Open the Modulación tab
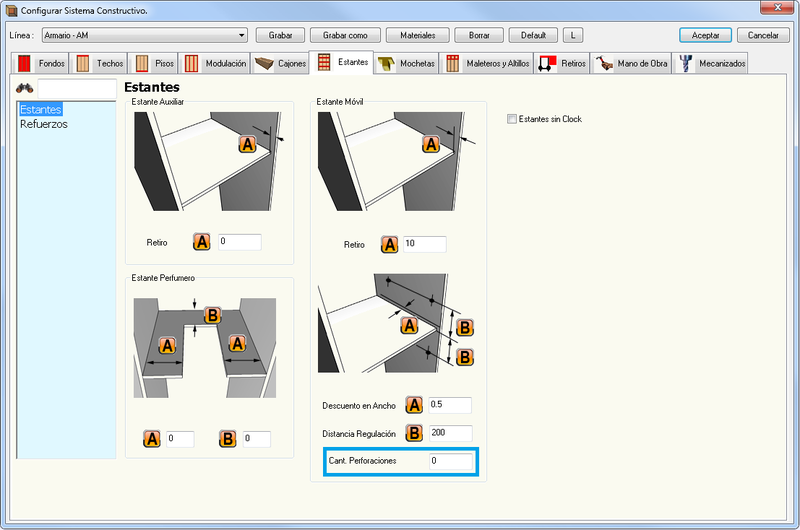Screen dimensions: 800x530 click(x=215, y=63)
